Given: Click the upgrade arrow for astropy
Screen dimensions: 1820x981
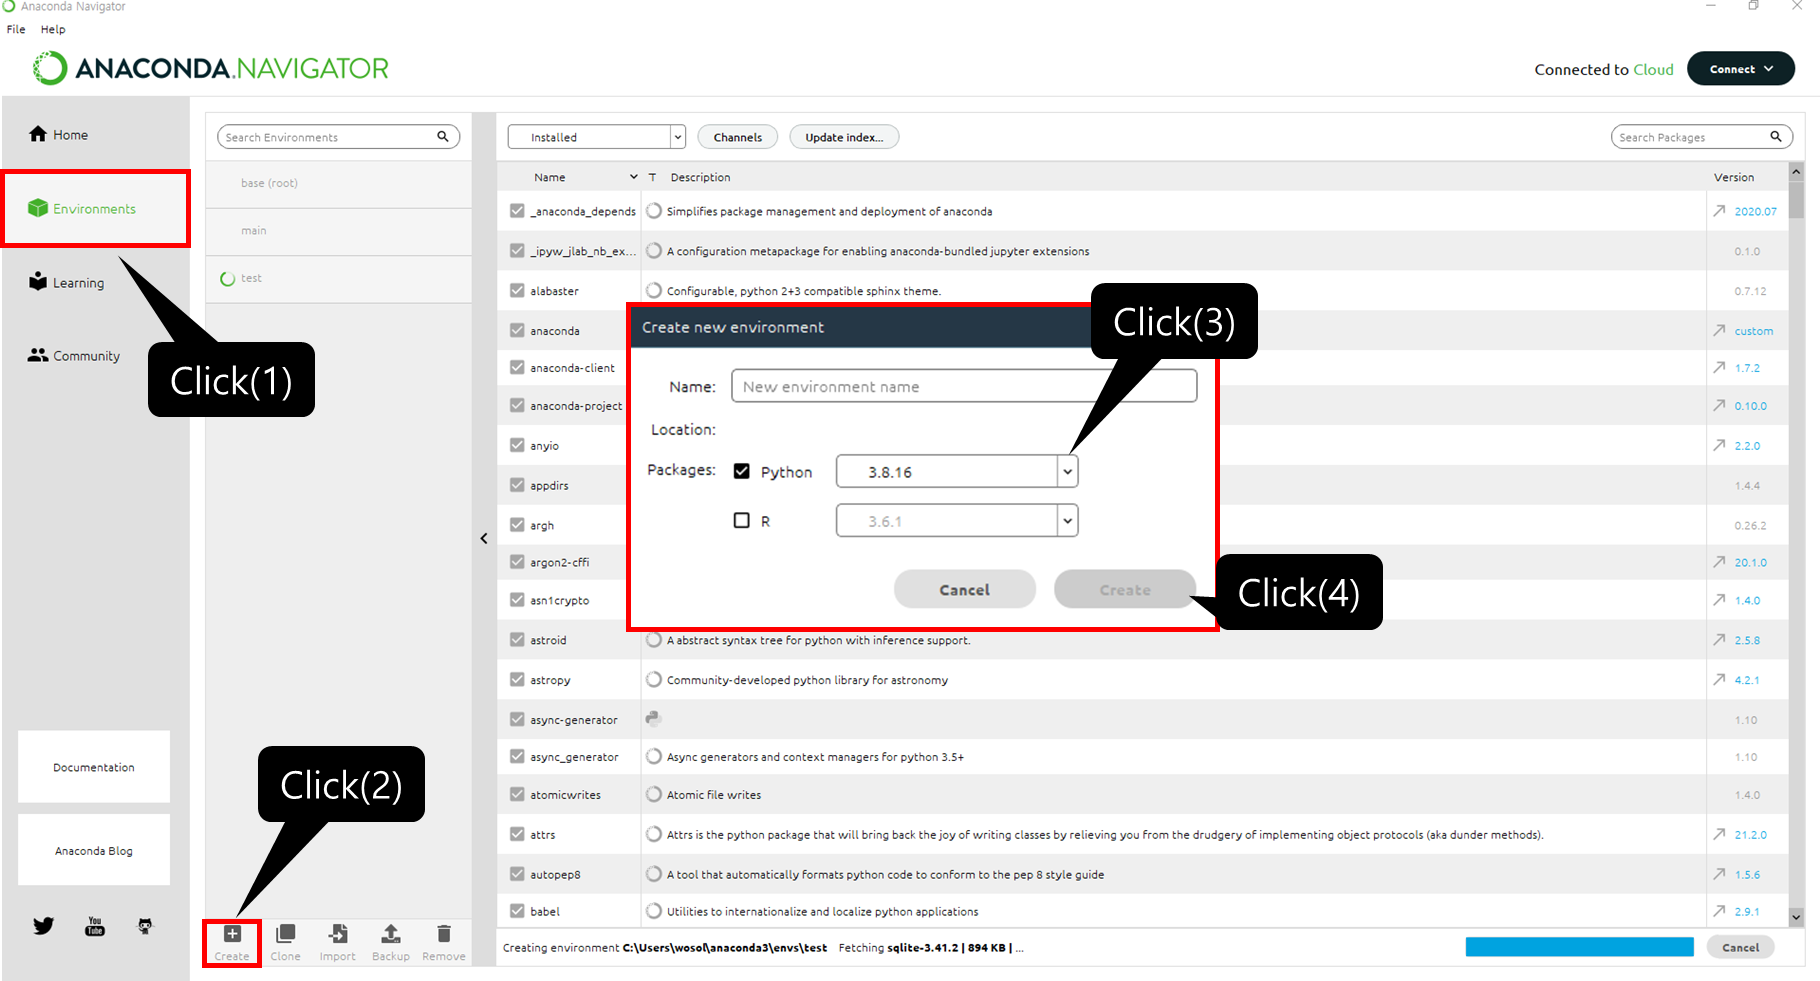Looking at the screenshot, I should coord(1719,679).
